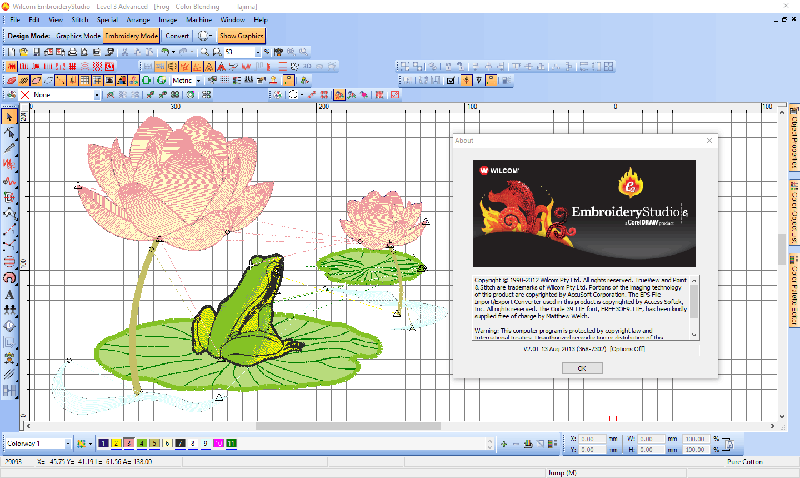Select the red horseshoe-shaped tool in the toolbox
Image resolution: width=800 pixels, height=478 pixels.
pyautogui.click(x=9, y=278)
